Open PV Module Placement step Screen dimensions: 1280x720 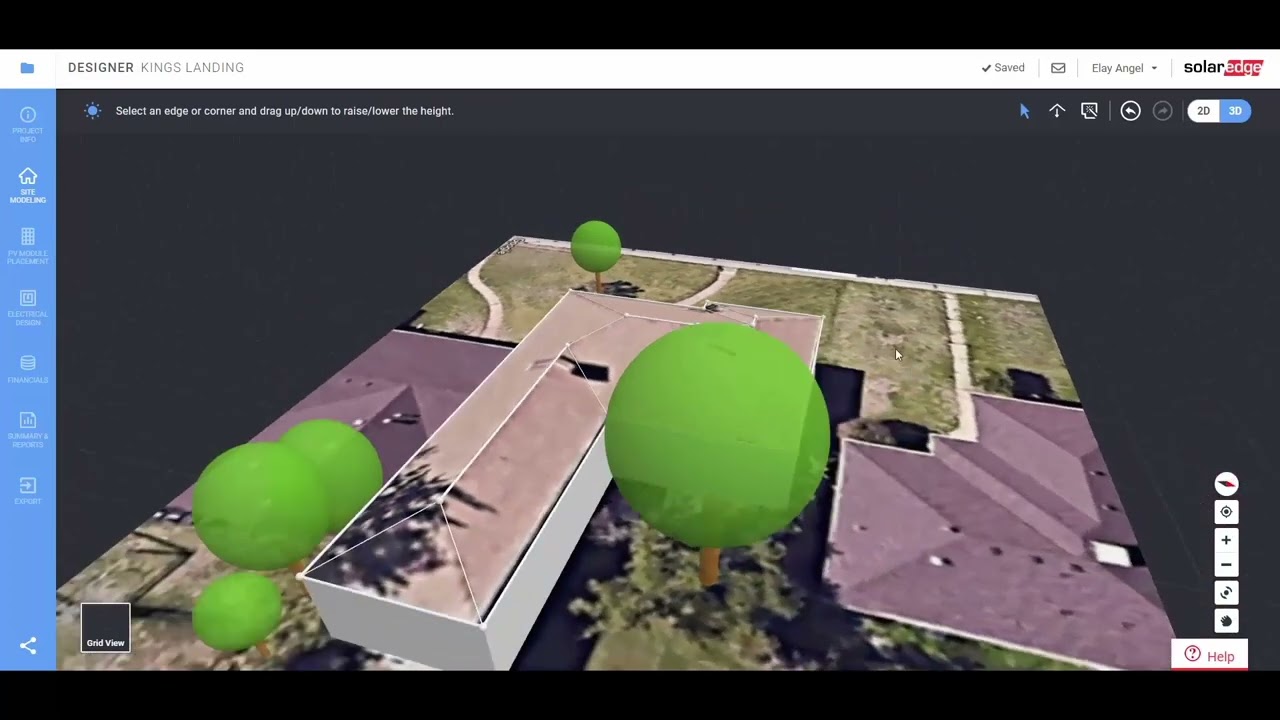(x=28, y=246)
